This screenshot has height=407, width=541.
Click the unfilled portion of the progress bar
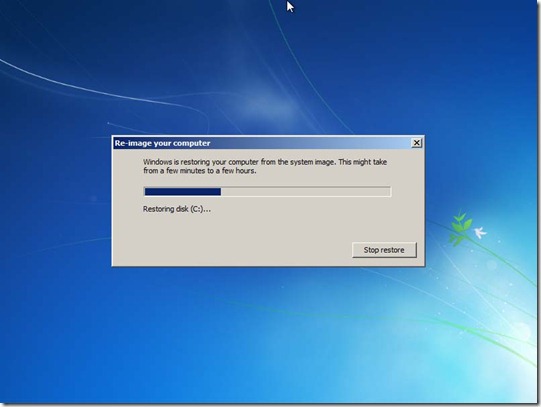tap(305, 192)
